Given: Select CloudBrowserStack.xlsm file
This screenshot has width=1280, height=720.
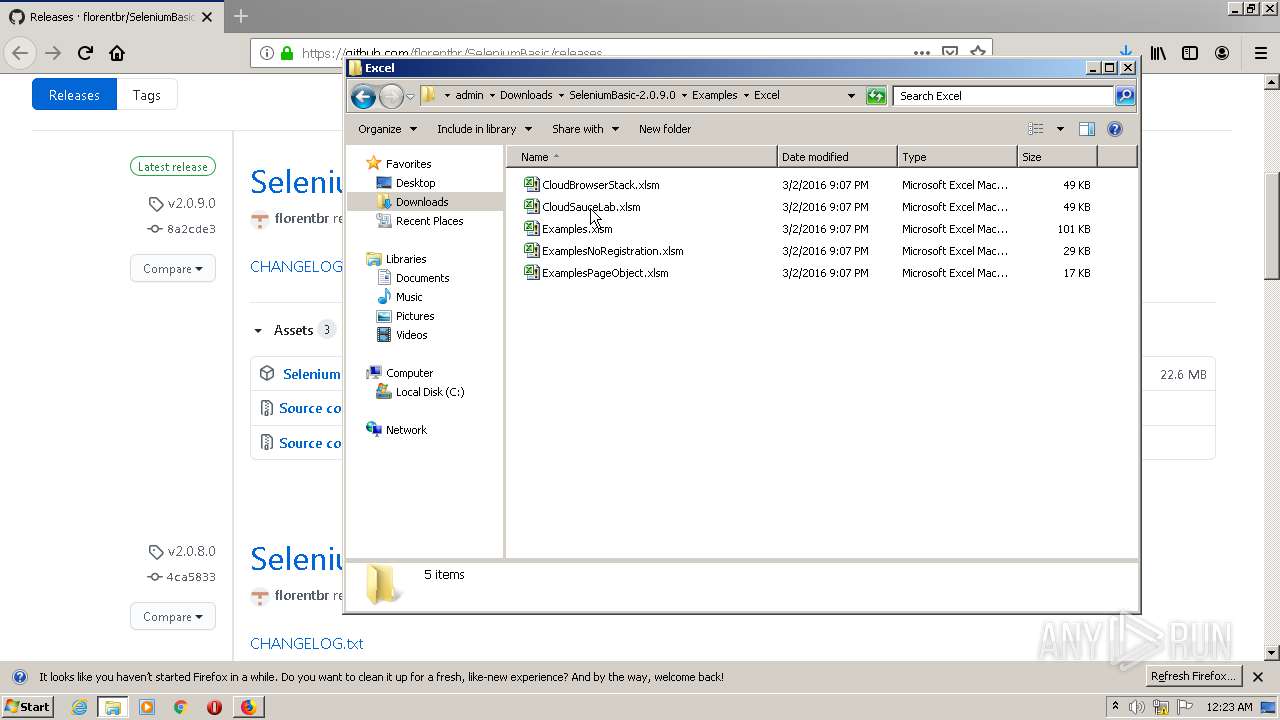Looking at the screenshot, I should click(x=600, y=185).
